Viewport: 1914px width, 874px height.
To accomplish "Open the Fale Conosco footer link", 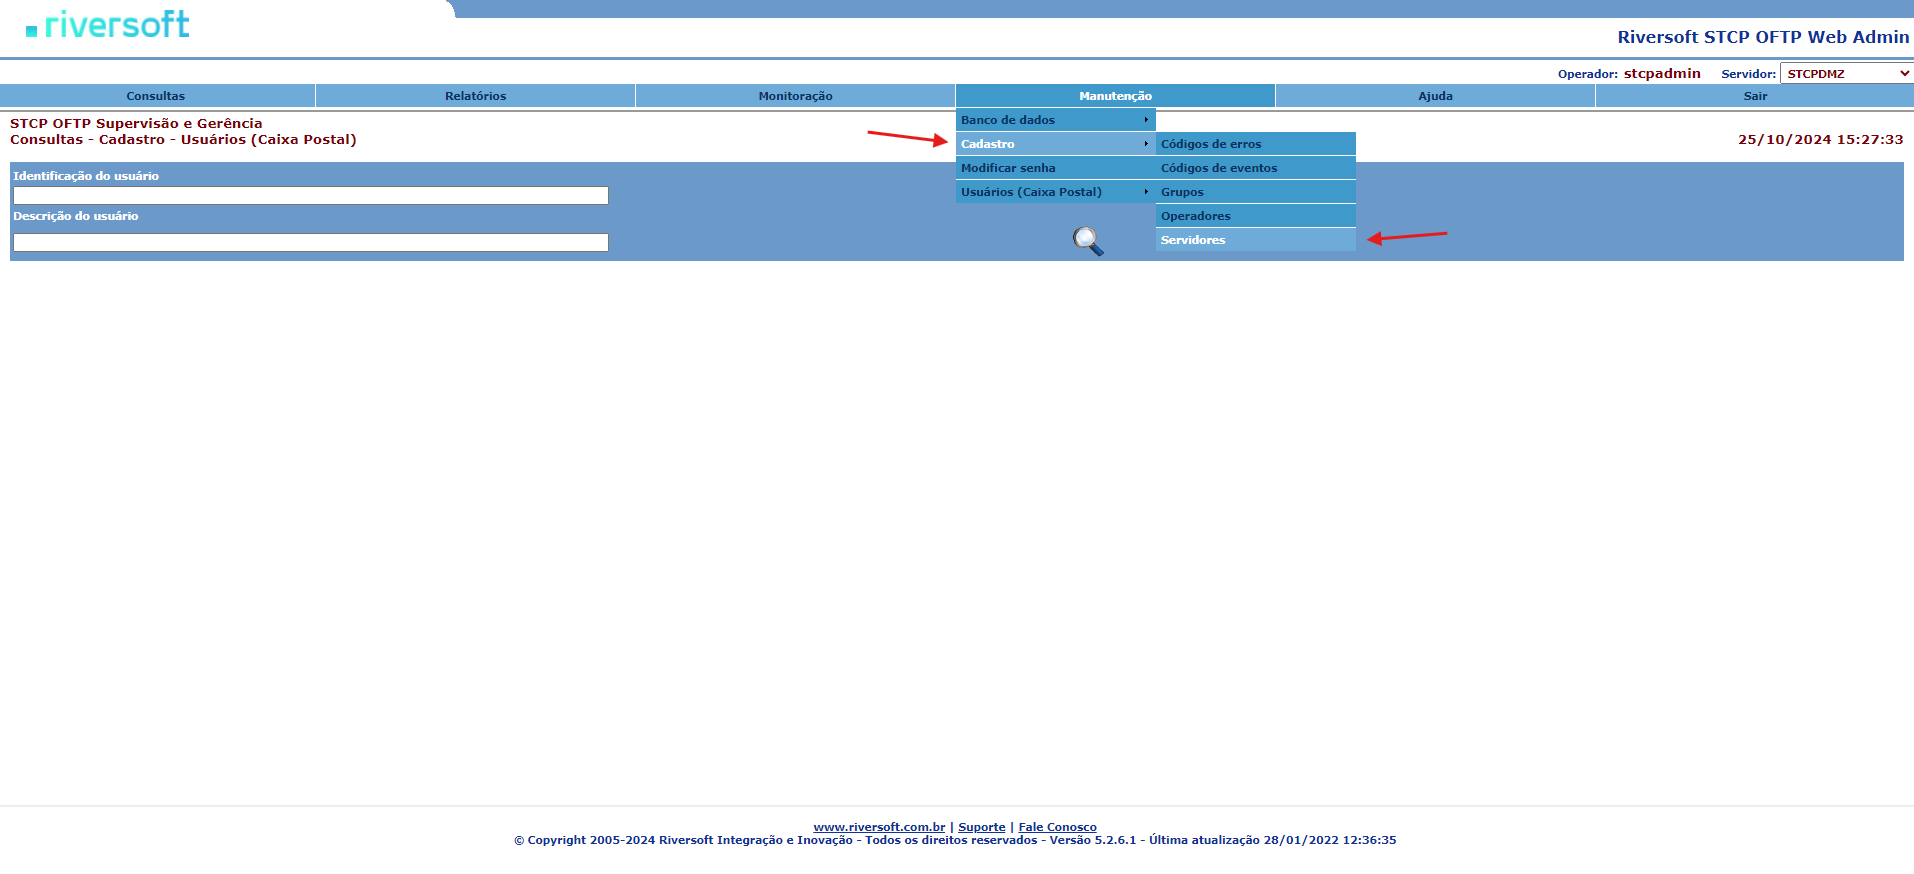I will pos(1057,827).
